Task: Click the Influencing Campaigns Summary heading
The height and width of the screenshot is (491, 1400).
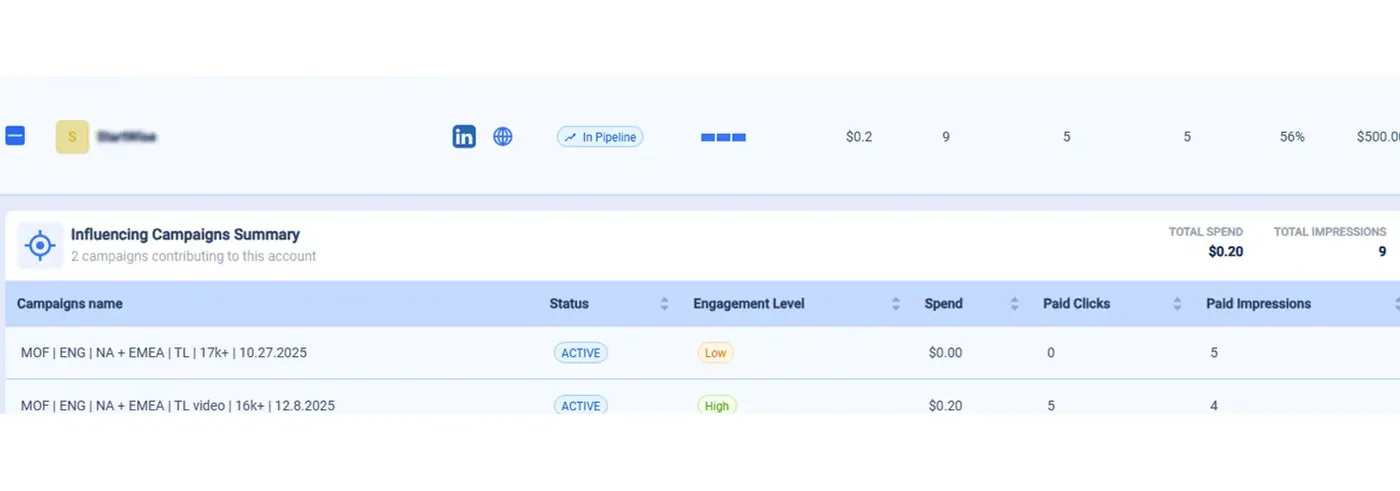Action: [185, 235]
